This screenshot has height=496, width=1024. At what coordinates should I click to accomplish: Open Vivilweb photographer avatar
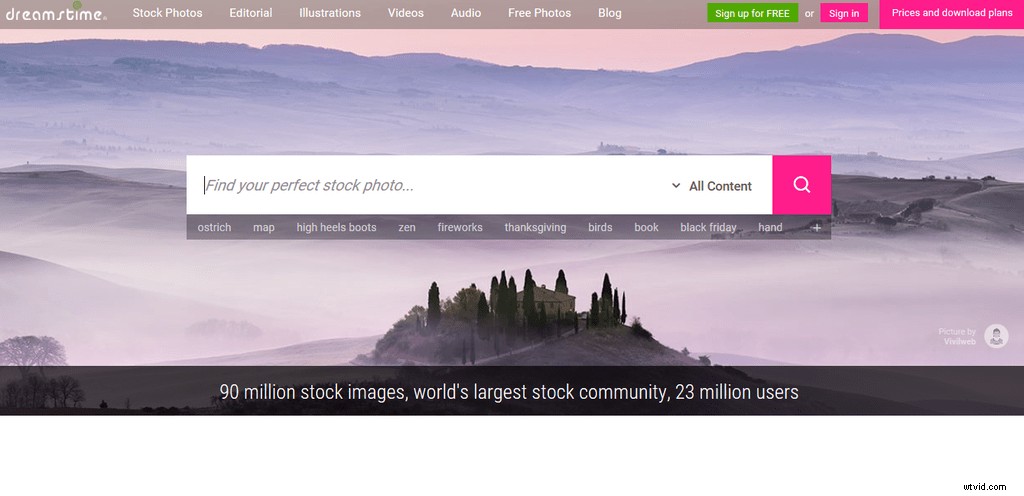click(996, 336)
